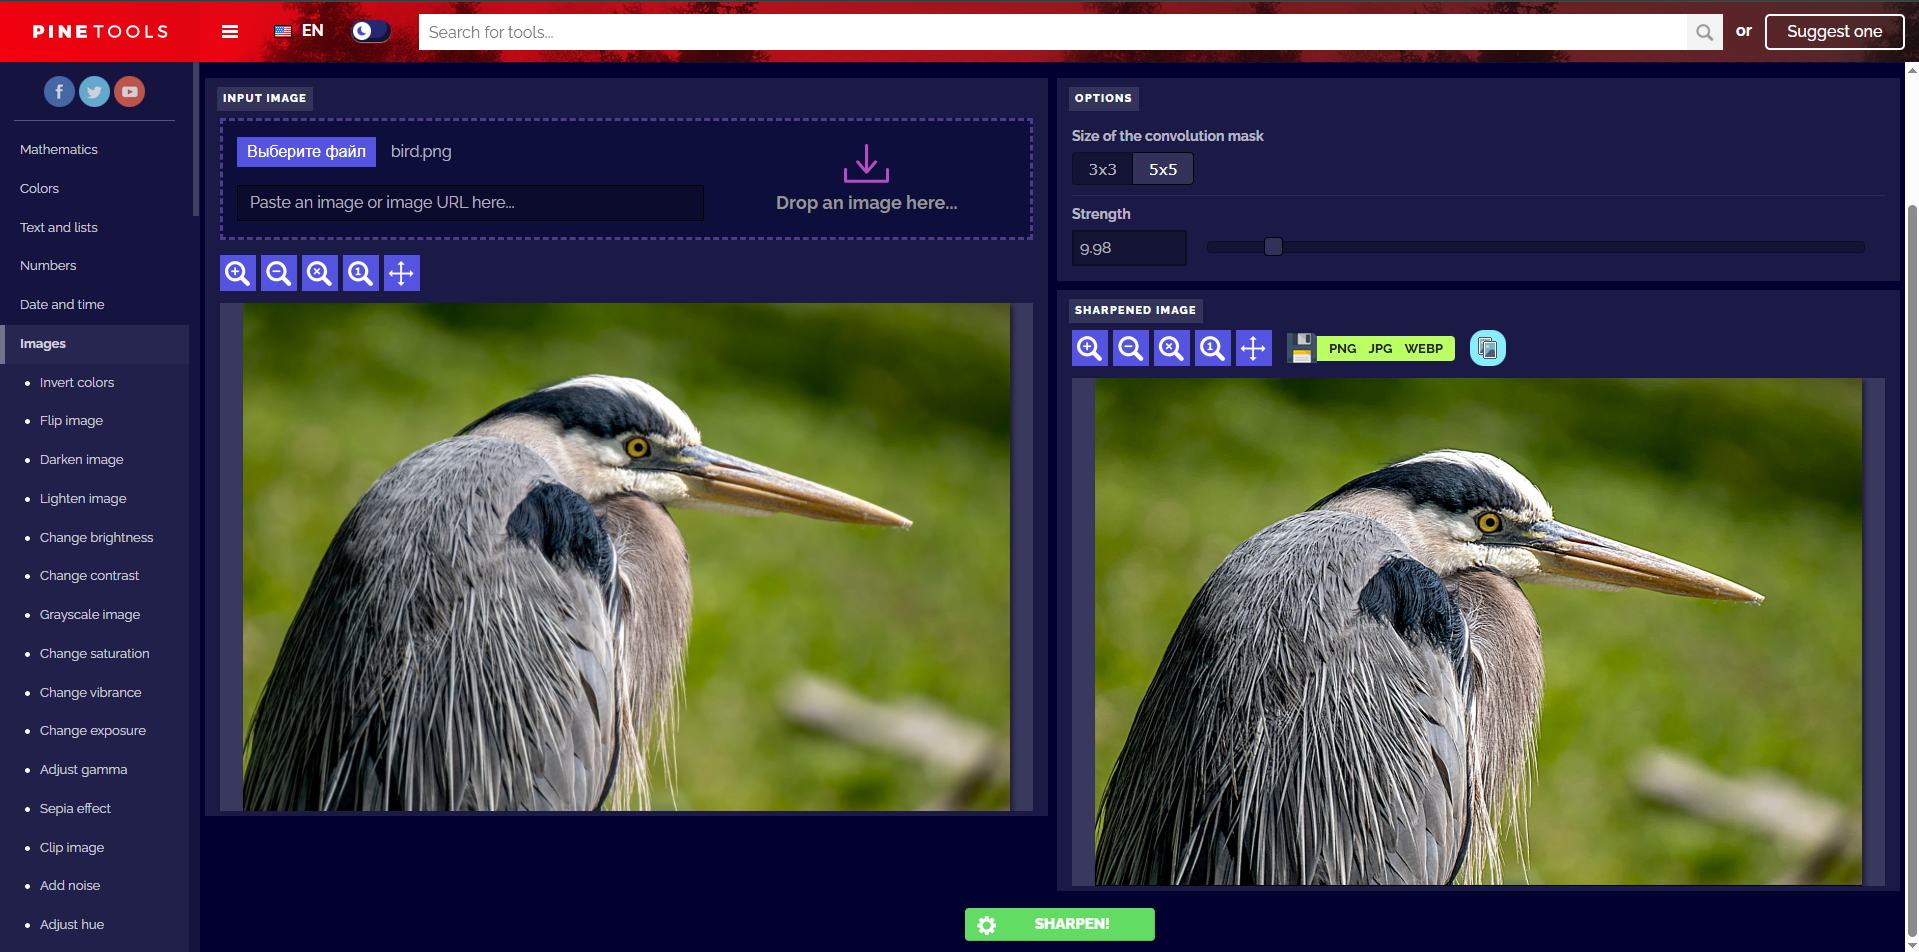Screen dimensions: 1919x952
Task: Select the pan tool for the sharpened image
Action: 1253,347
